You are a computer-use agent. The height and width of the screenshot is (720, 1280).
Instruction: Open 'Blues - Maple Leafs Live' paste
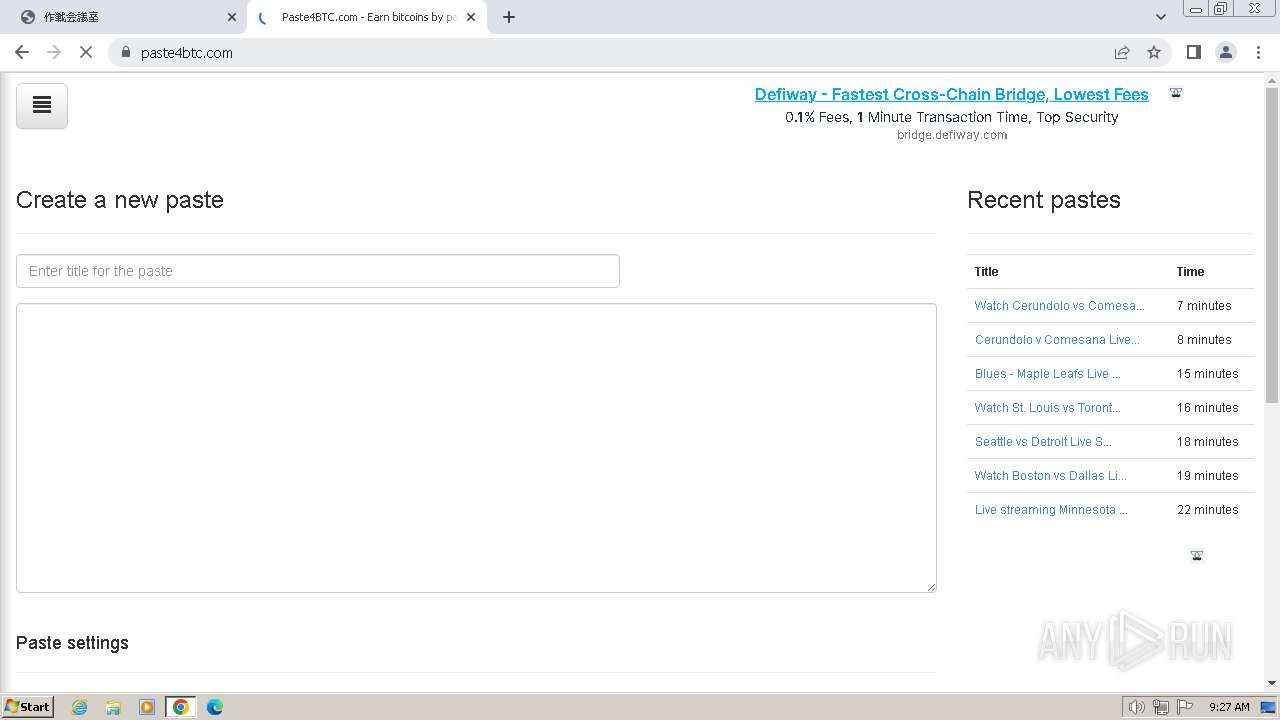[1047, 374]
